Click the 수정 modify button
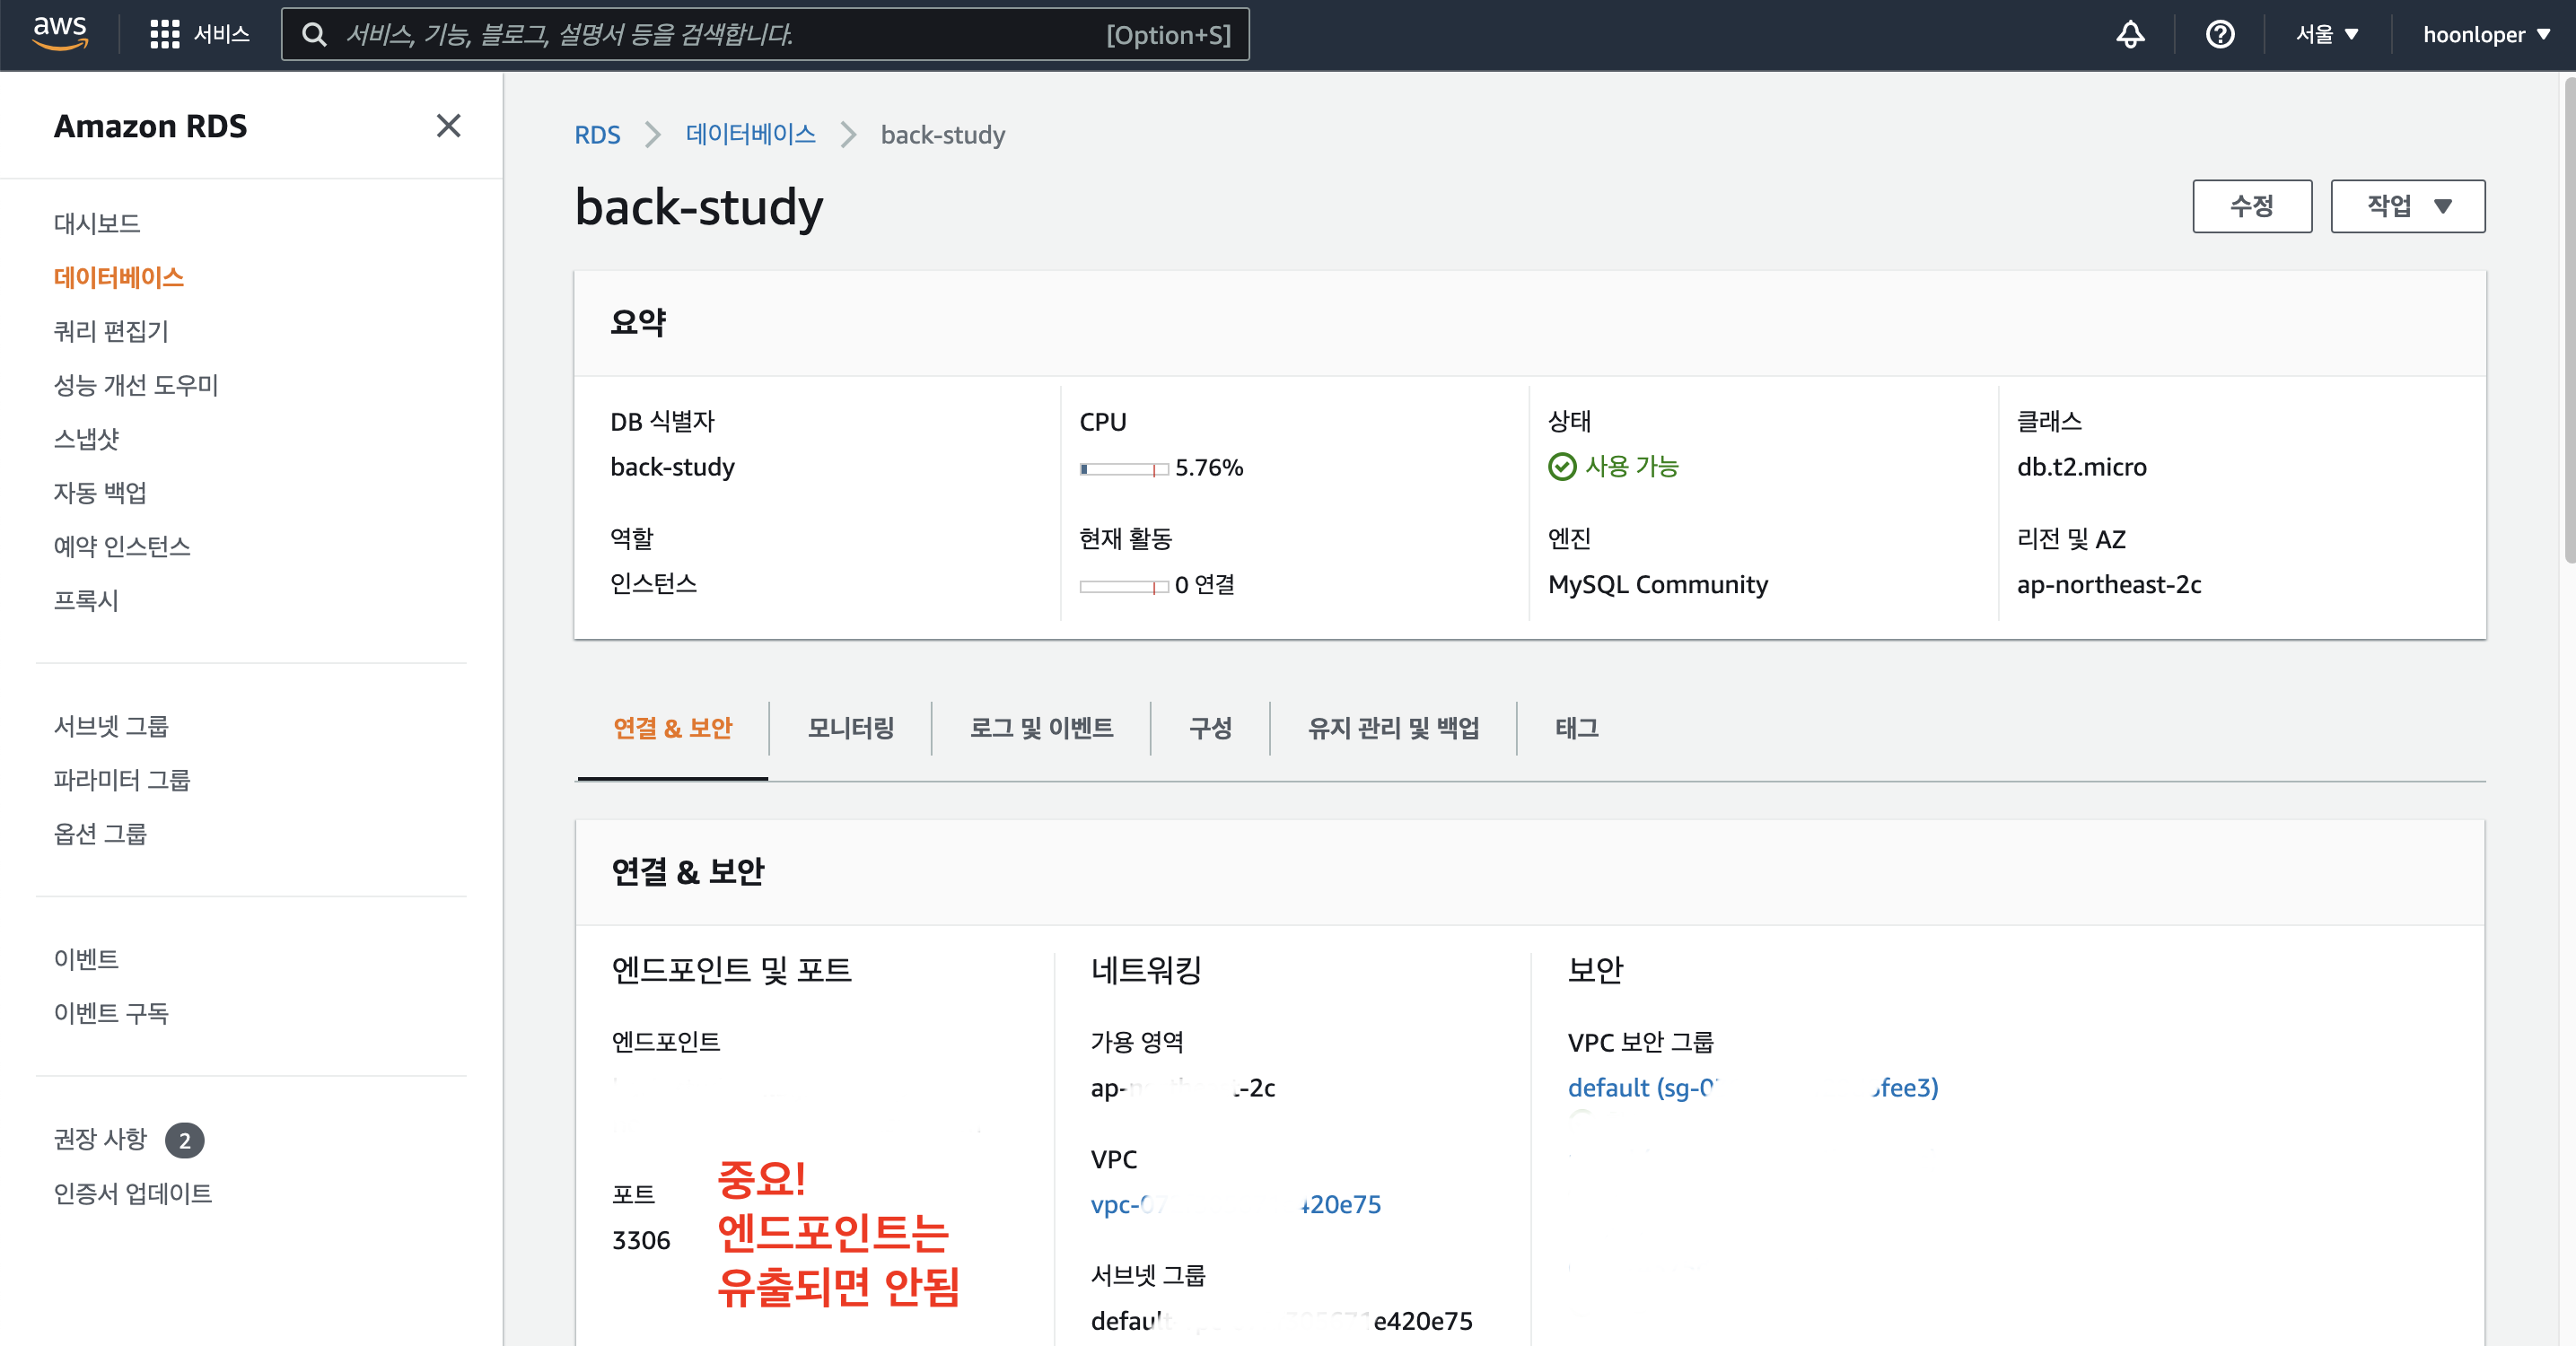Screen dimensions: 2576x1346 pos(2251,206)
